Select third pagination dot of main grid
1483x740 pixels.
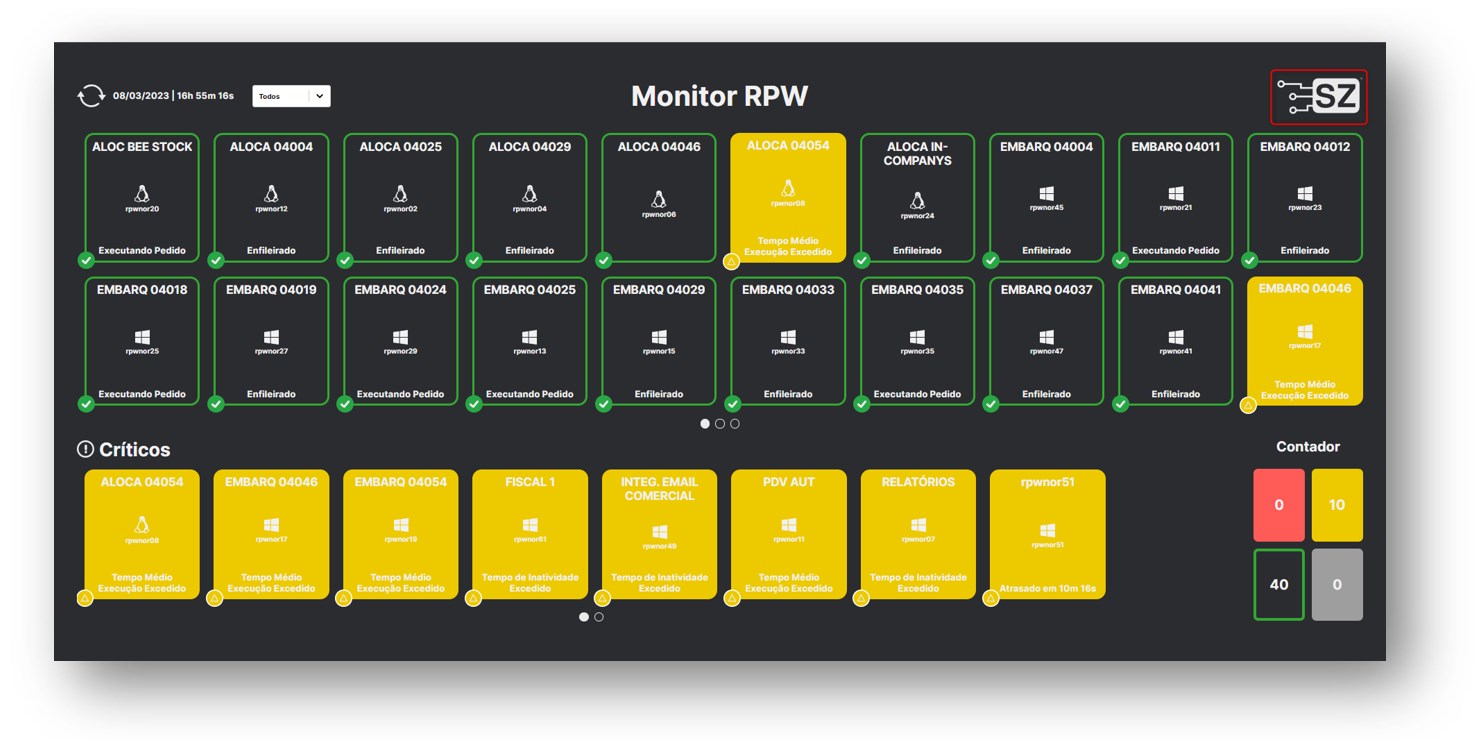735,424
